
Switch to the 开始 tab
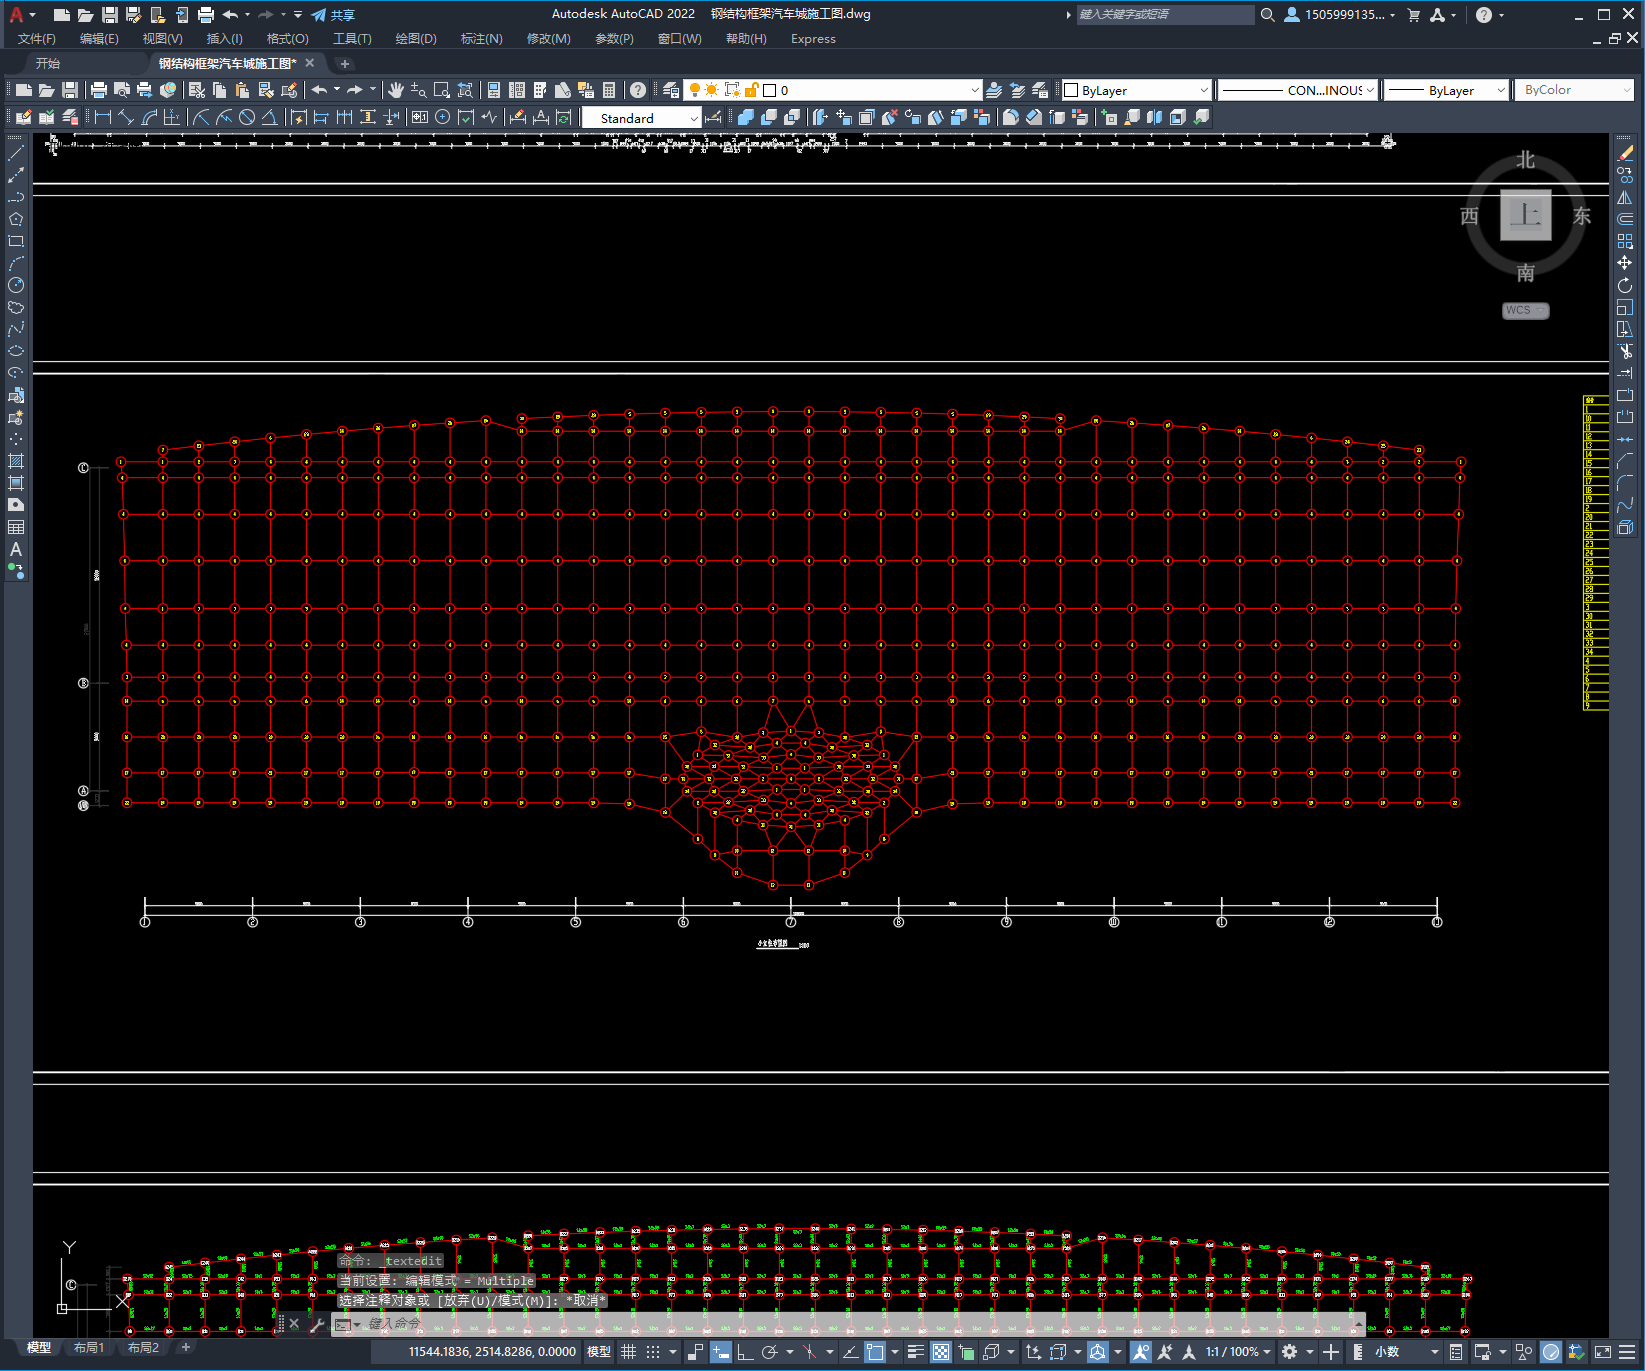coord(48,63)
